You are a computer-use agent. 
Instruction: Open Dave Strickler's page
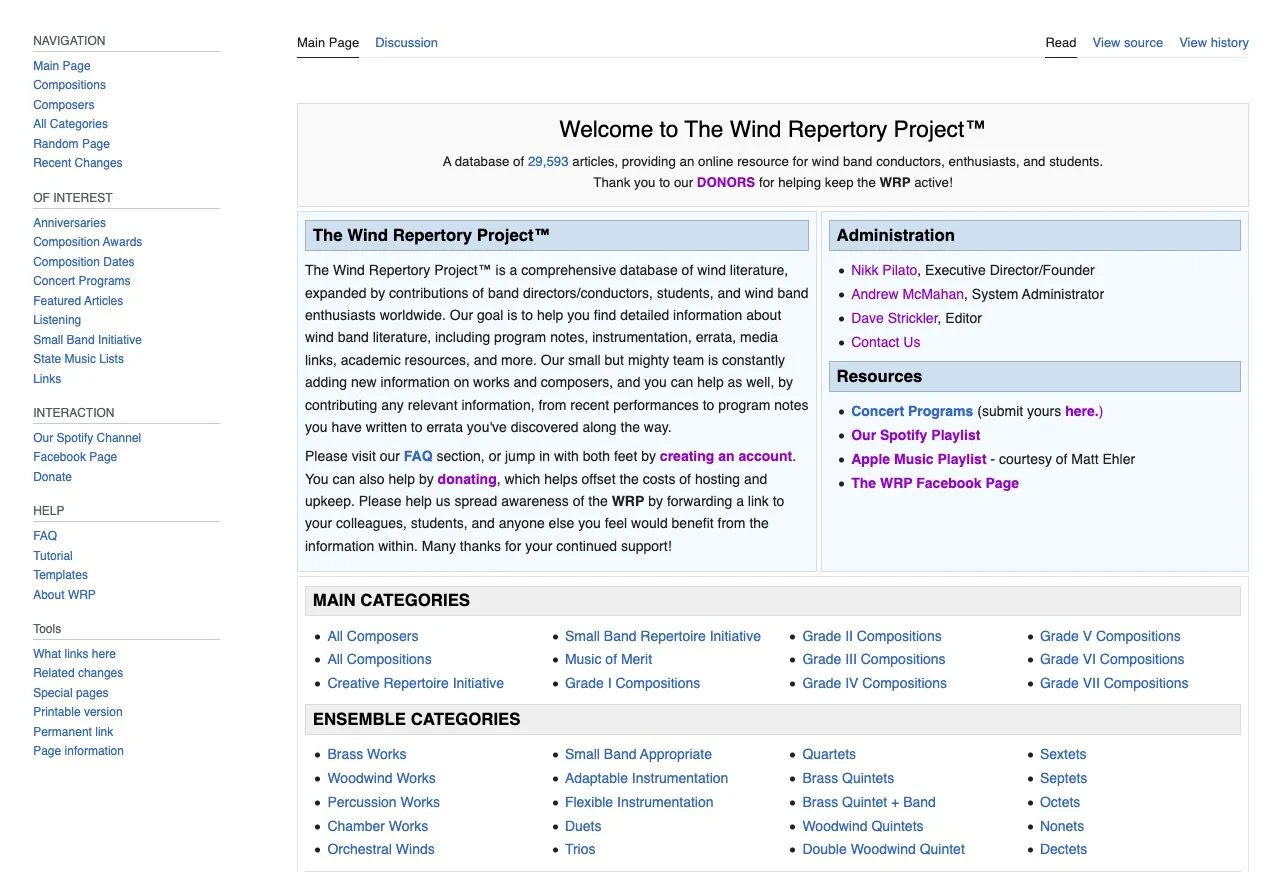[x=894, y=318]
